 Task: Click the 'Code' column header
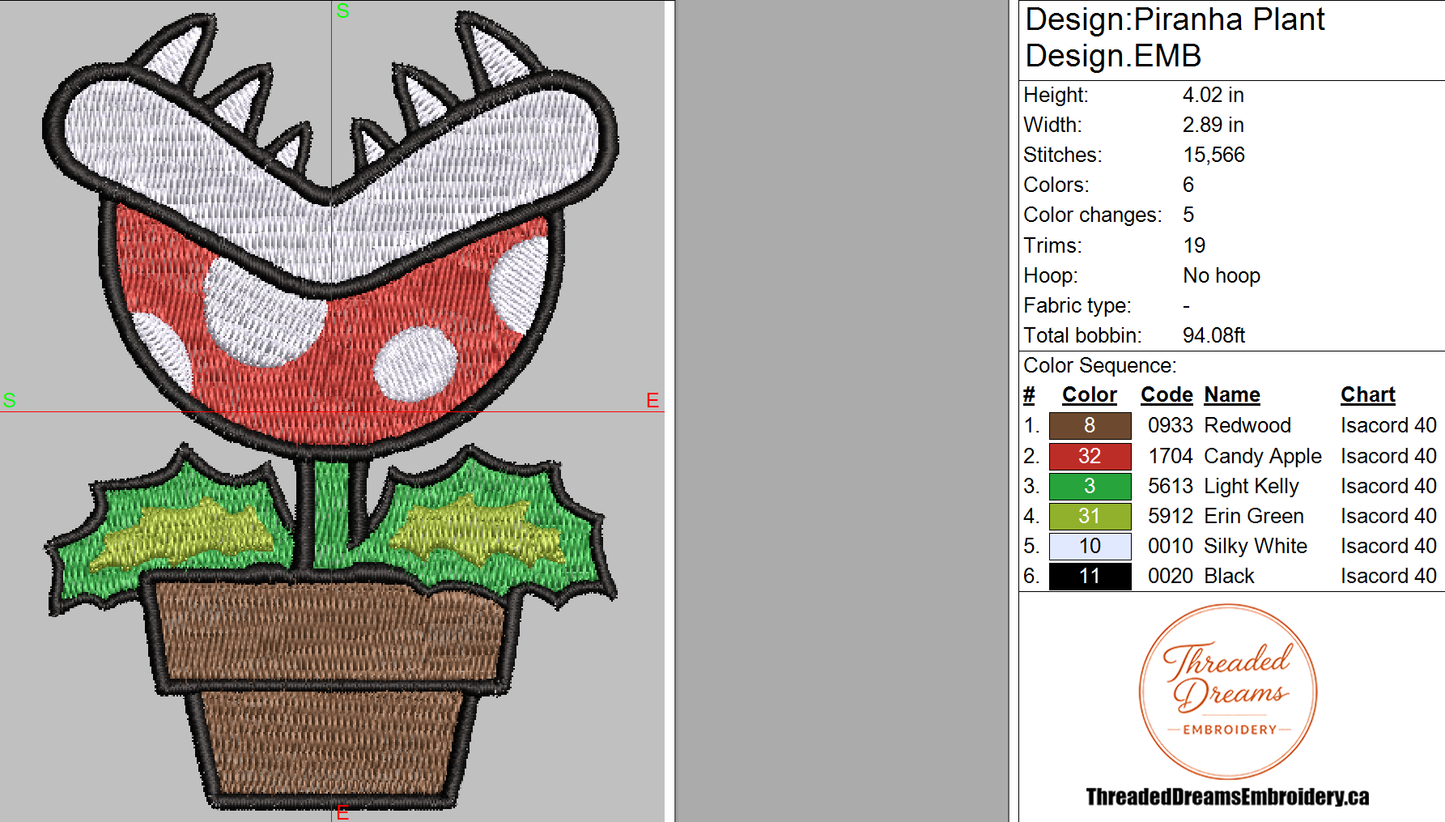1166,395
